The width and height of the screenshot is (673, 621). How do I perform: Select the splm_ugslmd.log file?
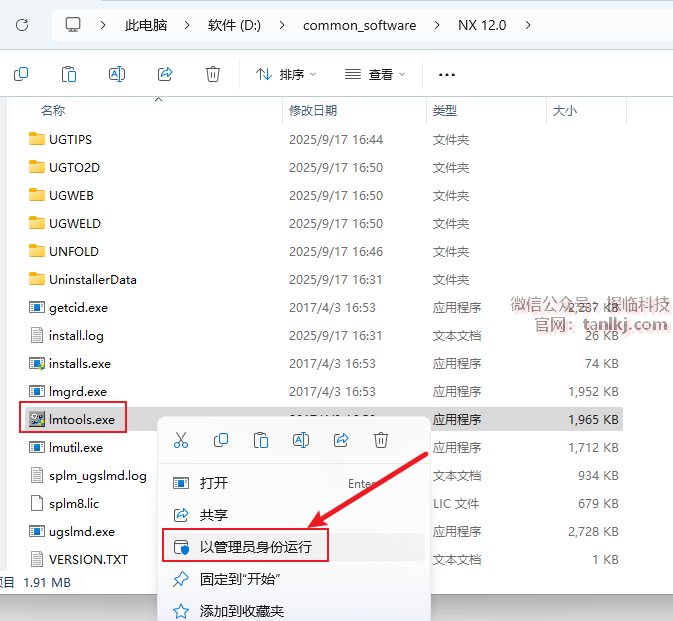89,476
